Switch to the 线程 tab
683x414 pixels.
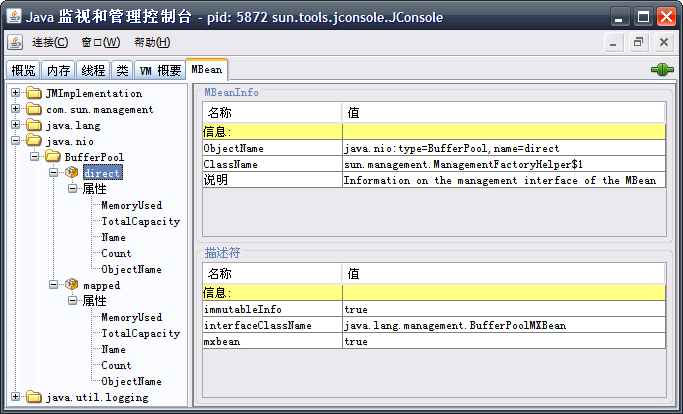click(x=93, y=70)
